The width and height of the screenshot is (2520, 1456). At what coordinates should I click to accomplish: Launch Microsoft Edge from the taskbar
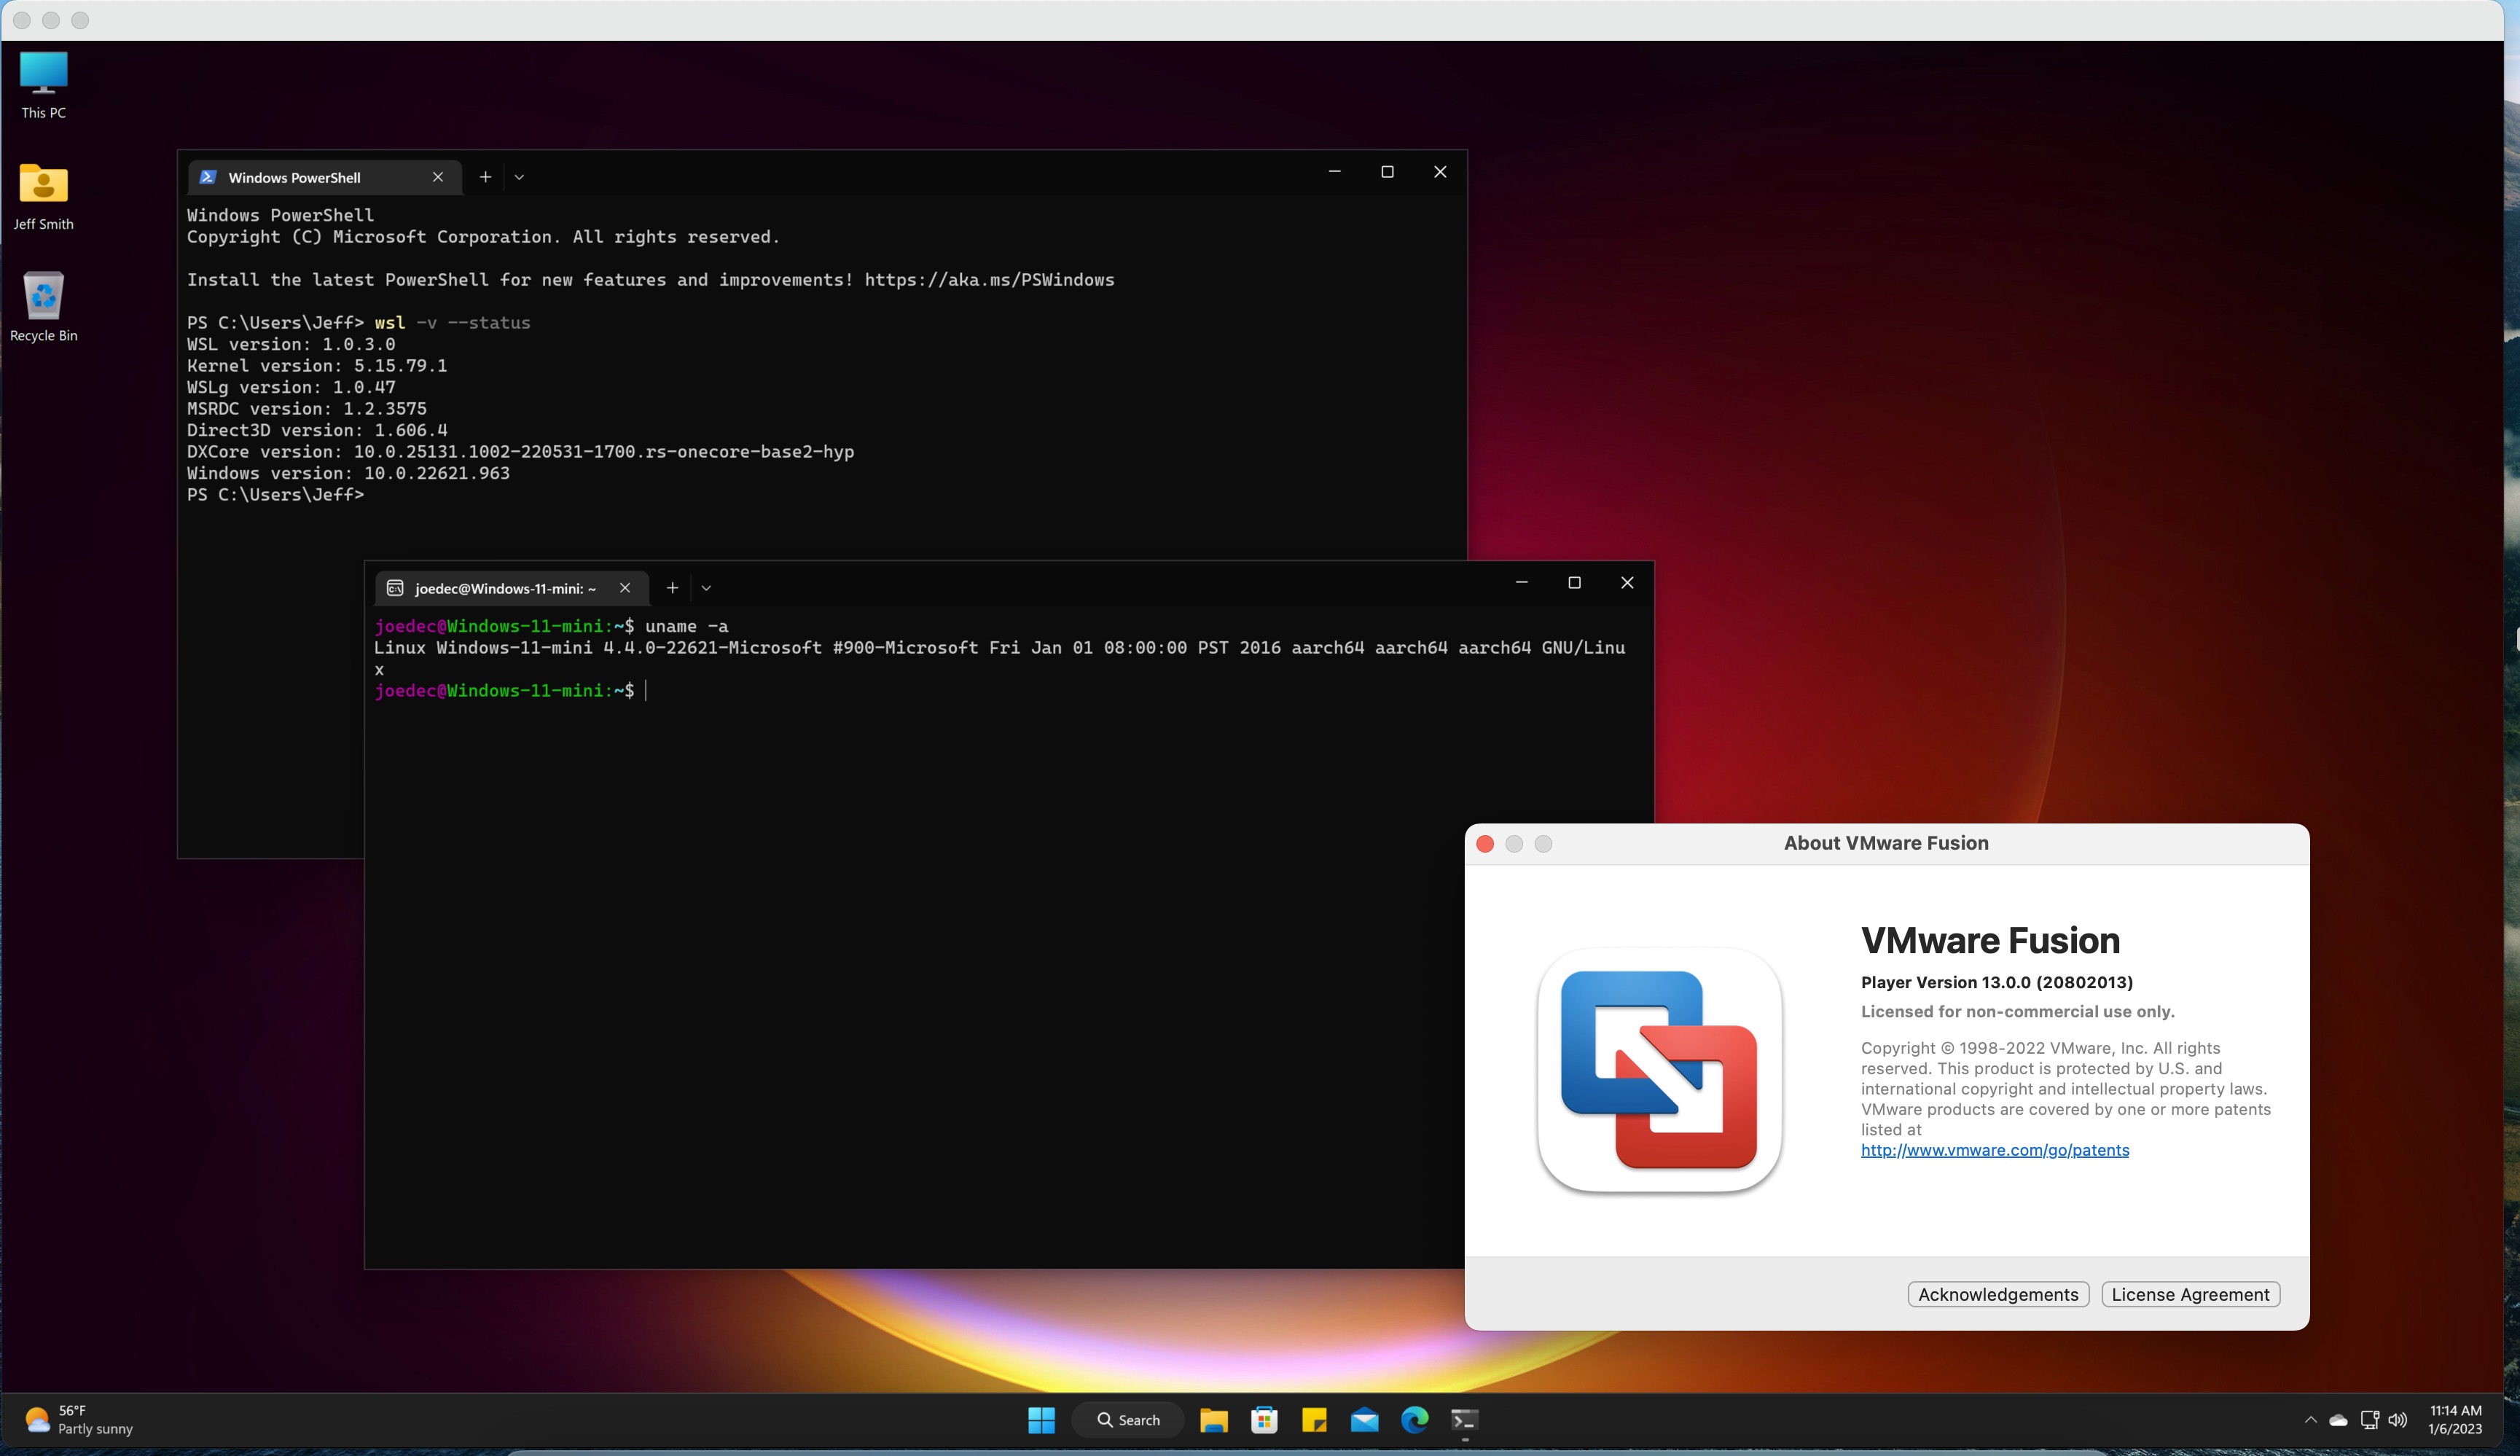click(x=1414, y=1419)
